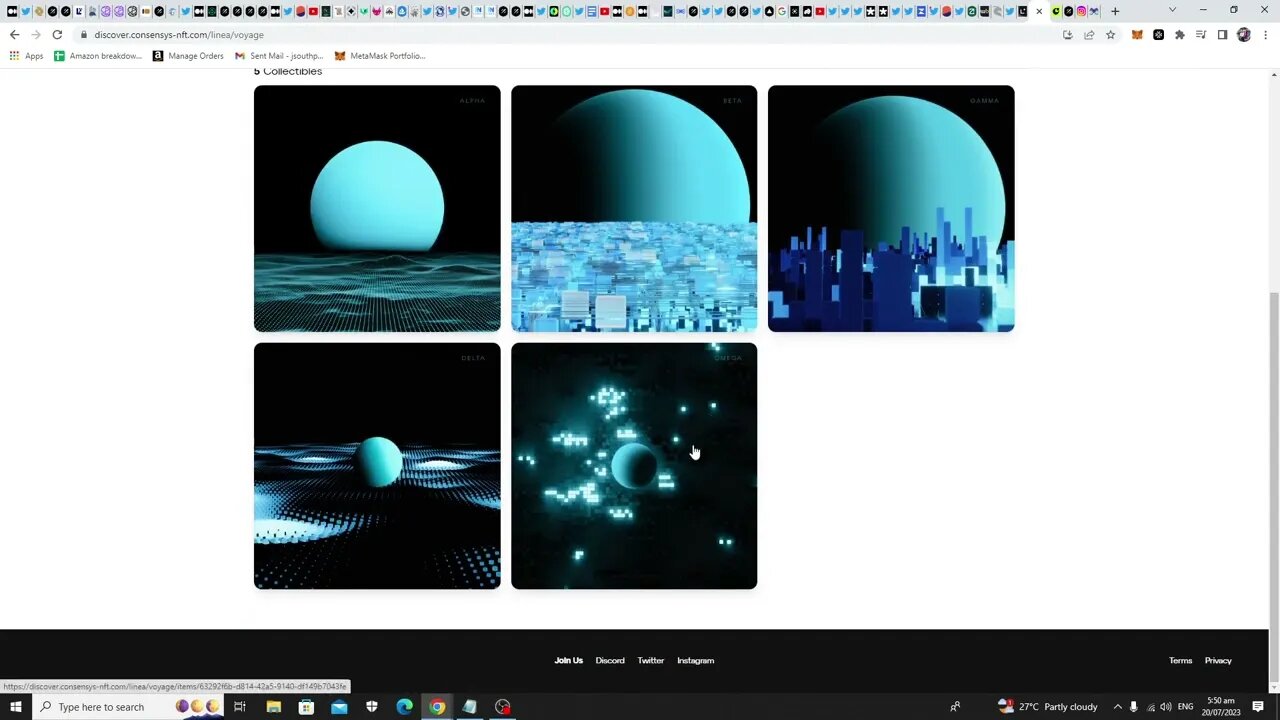
Task: Click the ENG language indicator
Action: coord(1185,707)
